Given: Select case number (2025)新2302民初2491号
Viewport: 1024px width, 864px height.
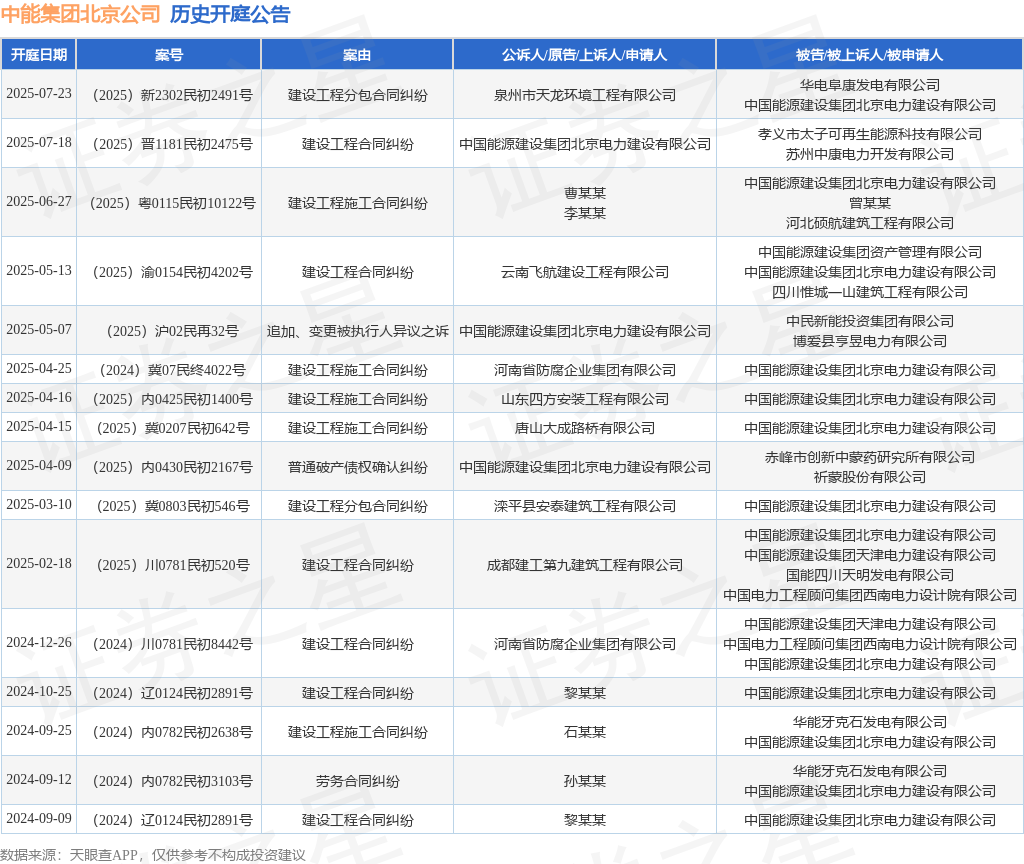Looking at the screenshot, I should point(172,95).
